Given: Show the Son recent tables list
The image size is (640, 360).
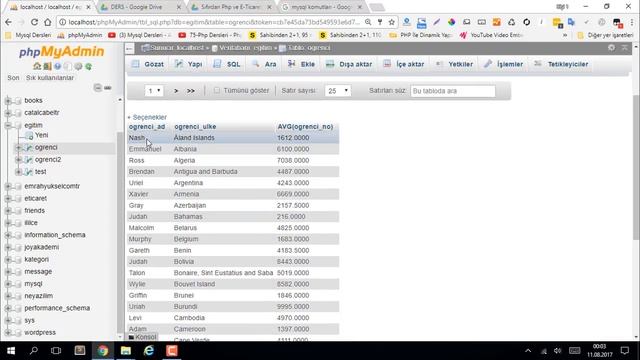Looking at the screenshot, I should tap(13, 78).
